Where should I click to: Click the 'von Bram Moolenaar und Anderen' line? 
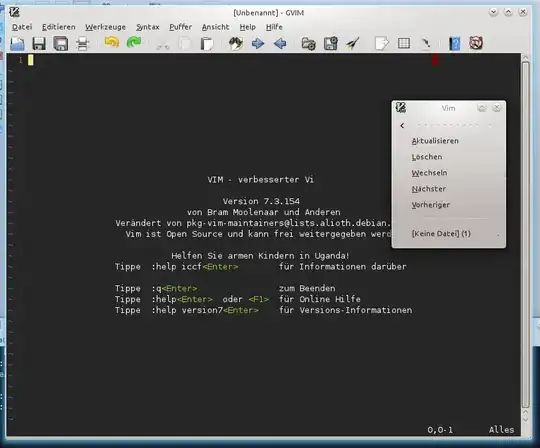pyautogui.click(x=263, y=212)
